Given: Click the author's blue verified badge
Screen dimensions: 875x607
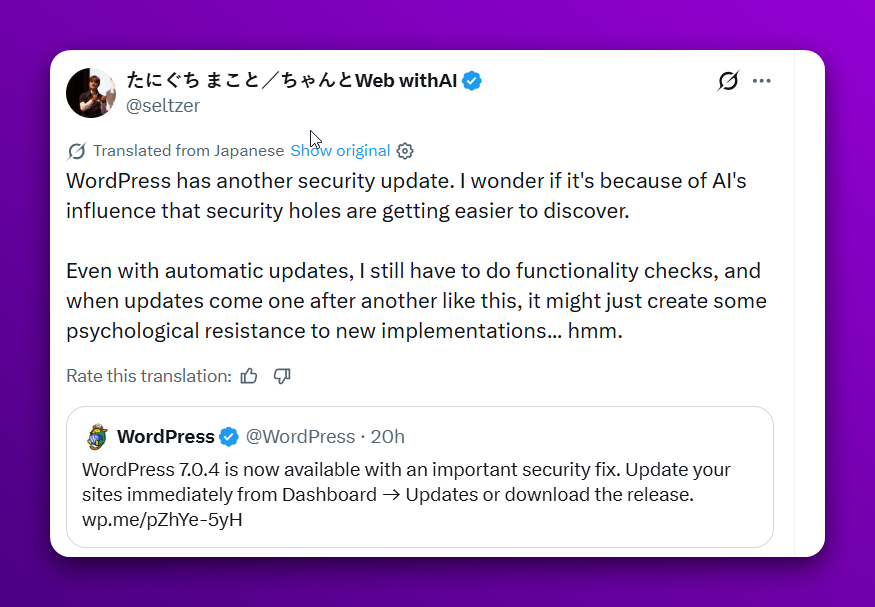Looking at the screenshot, I should (472, 81).
